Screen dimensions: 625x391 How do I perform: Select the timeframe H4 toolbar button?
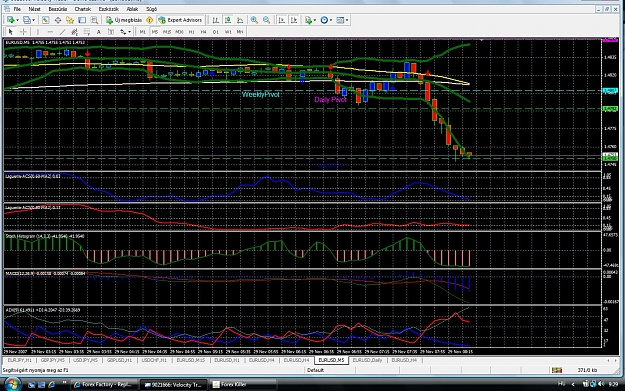pos(204,32)
